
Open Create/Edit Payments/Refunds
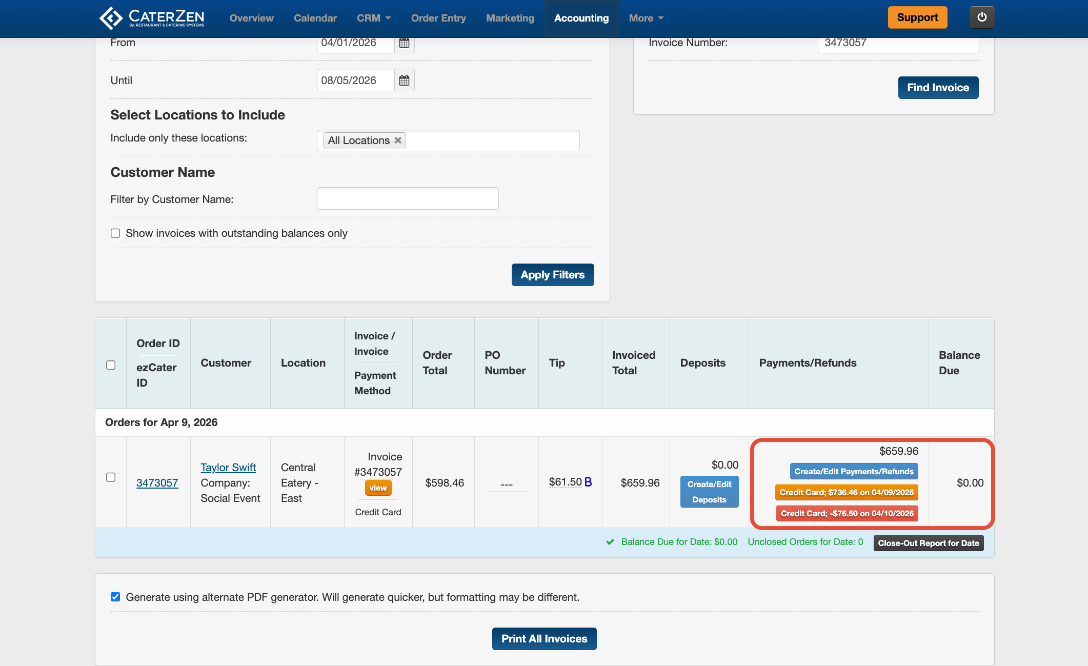[x=853, y=471]
